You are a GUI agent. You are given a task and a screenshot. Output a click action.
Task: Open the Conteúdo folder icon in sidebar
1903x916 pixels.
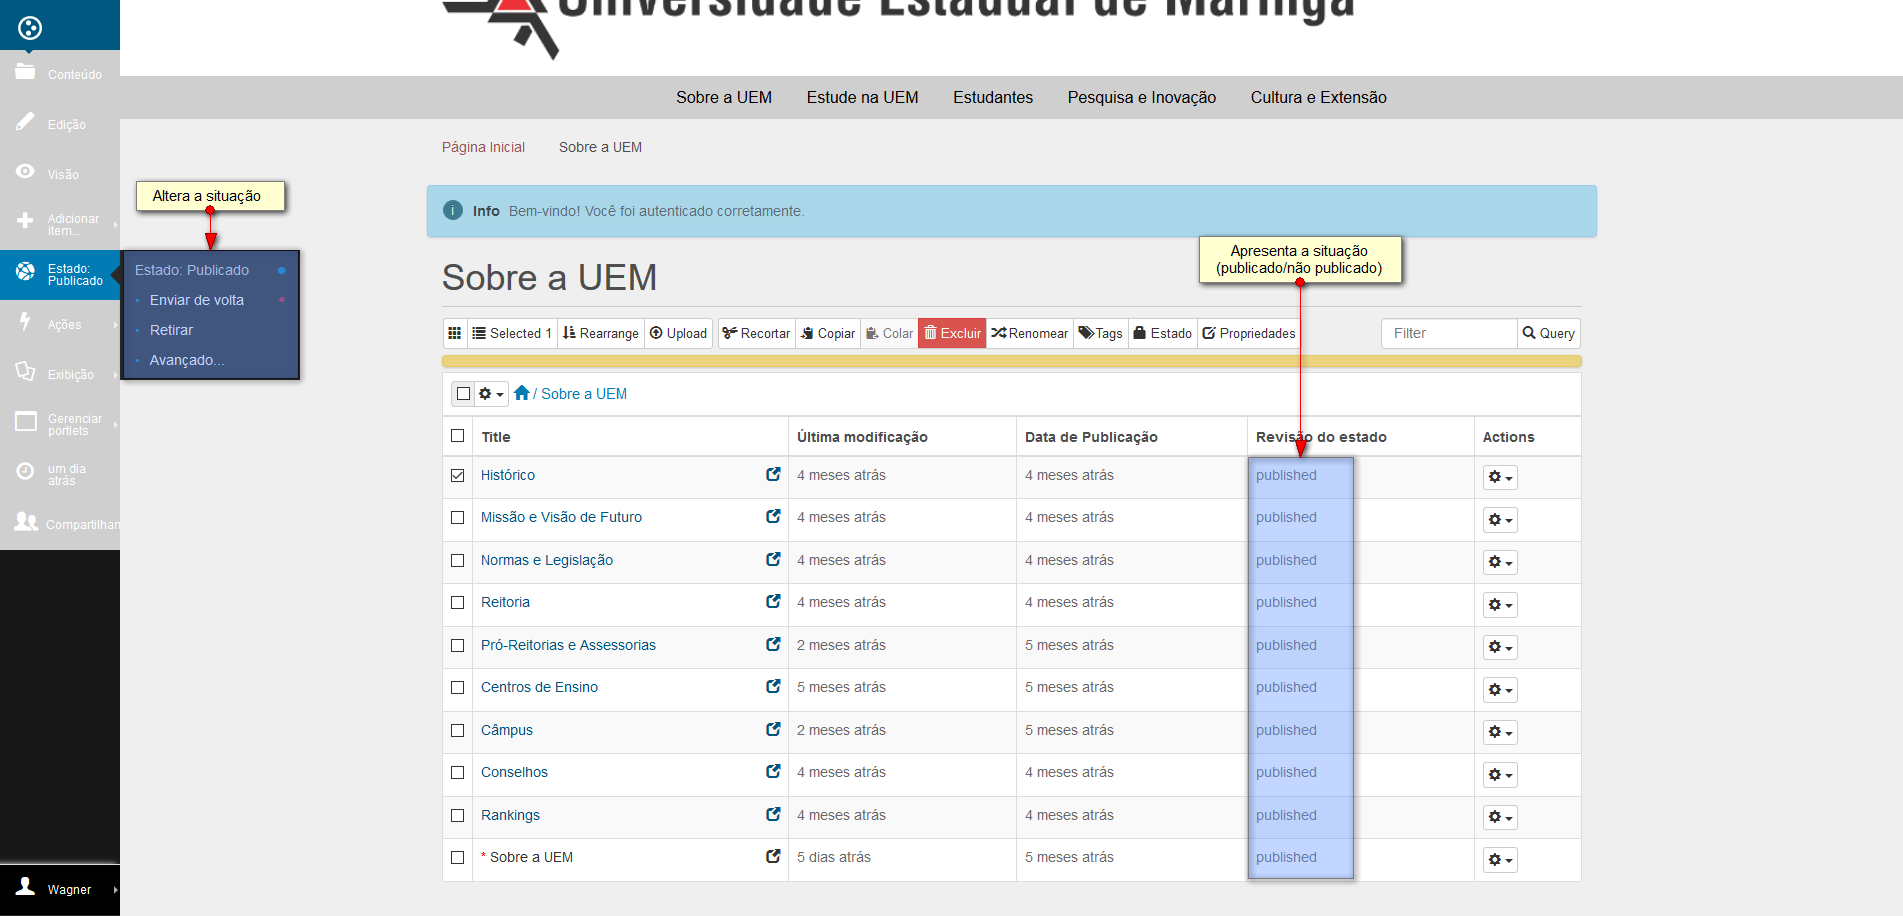coord(26,72)
